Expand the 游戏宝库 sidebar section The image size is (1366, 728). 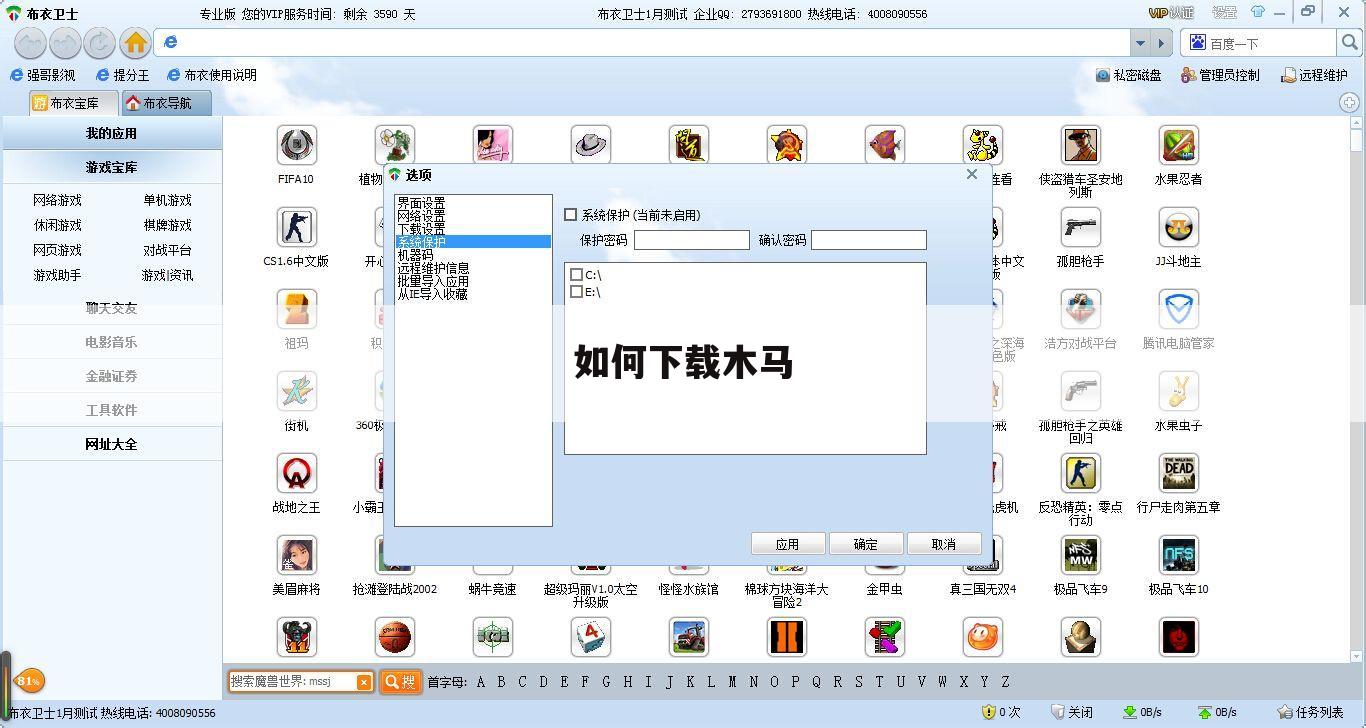(111, 167)
